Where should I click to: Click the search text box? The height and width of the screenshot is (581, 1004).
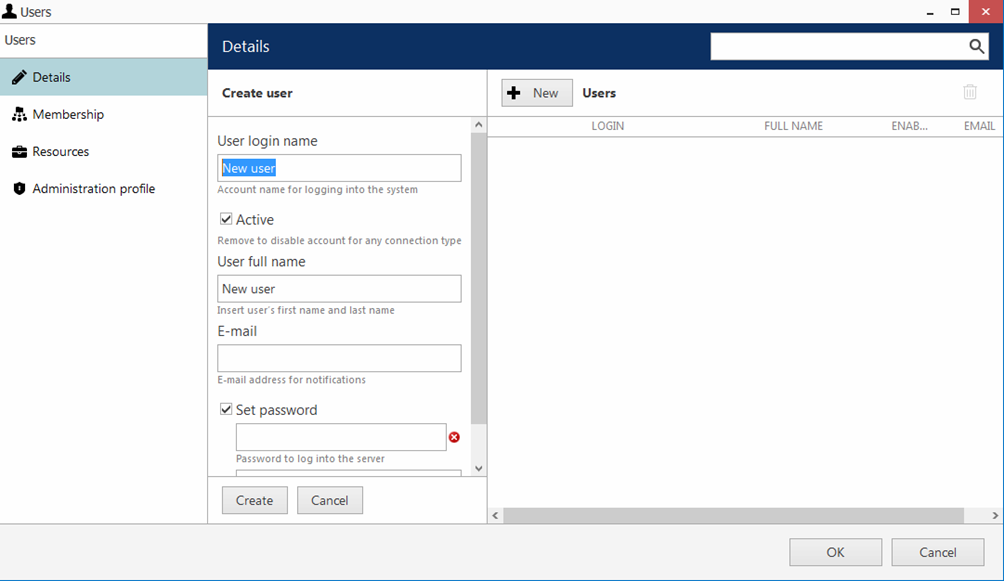click(835, 47)
